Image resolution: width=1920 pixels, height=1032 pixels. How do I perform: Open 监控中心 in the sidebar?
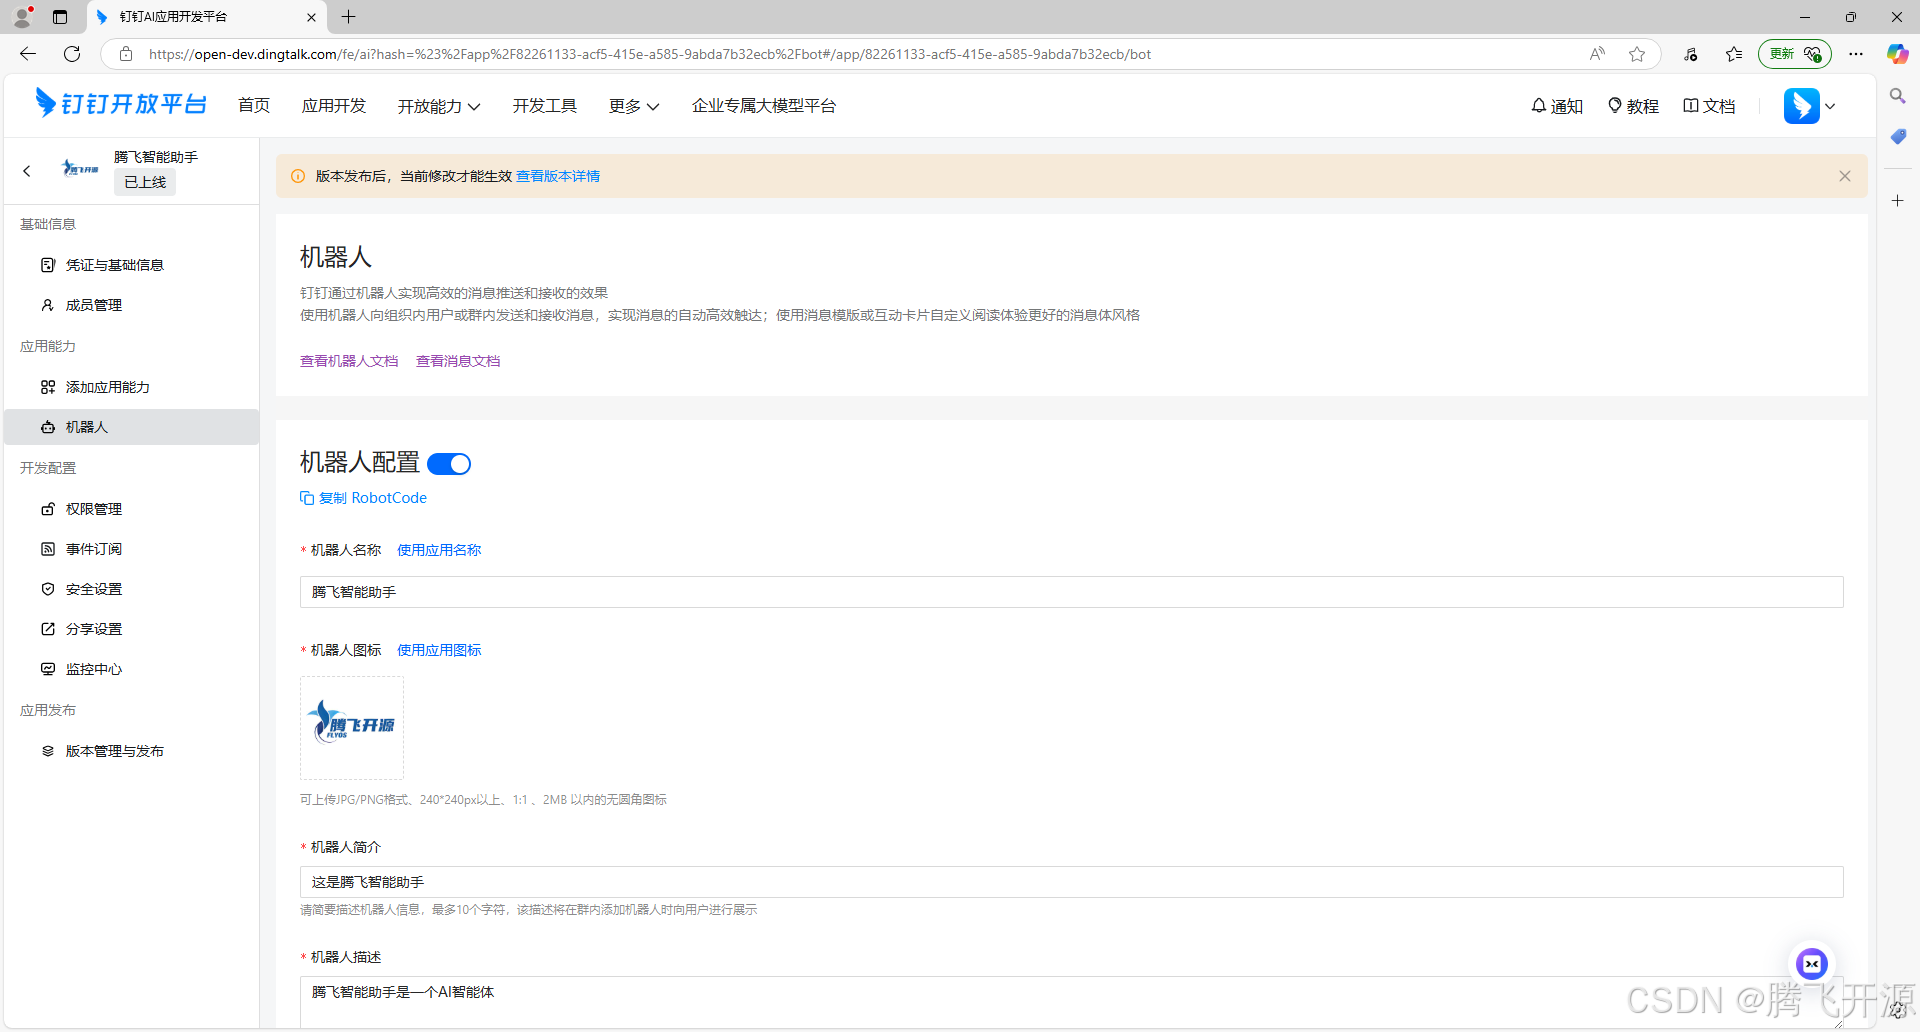[131, 669]
